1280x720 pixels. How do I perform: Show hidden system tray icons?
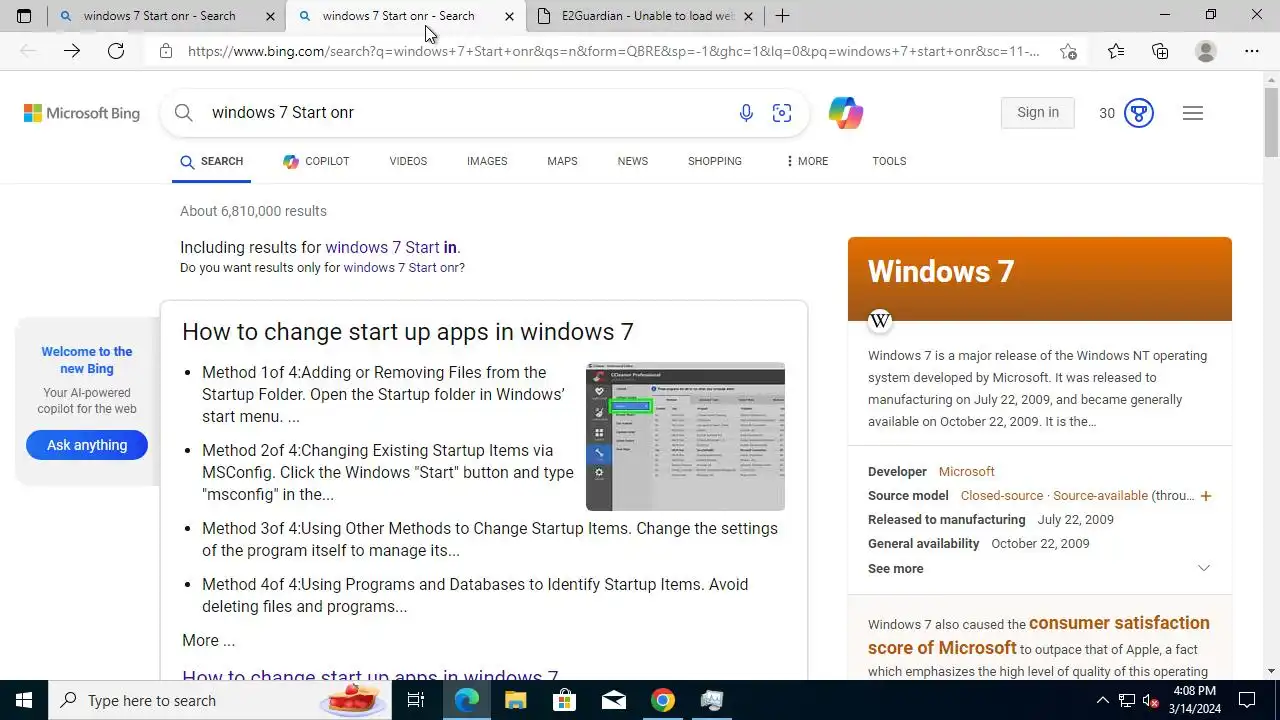[x=1103, y=700]
